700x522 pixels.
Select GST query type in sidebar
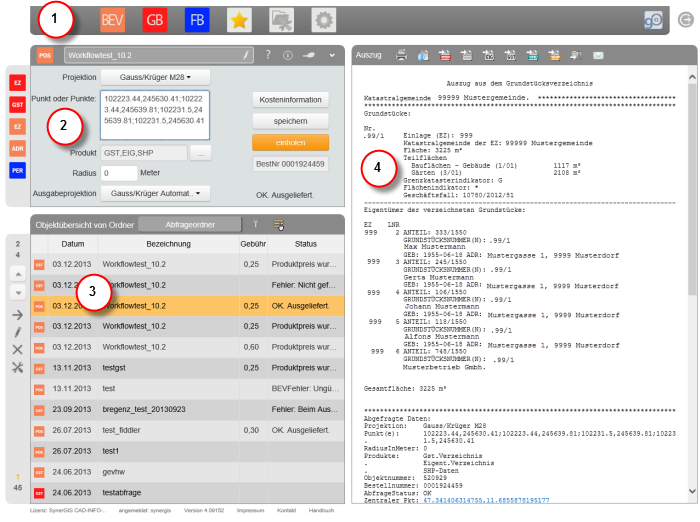pyautogui.click(x=17, y=104)
